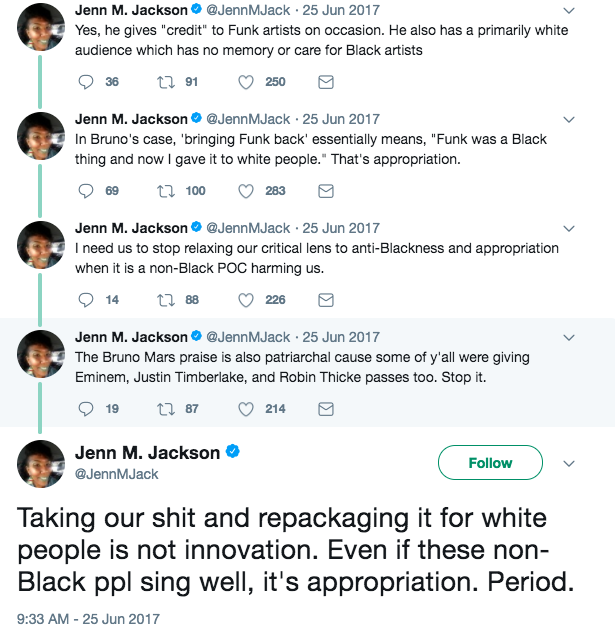Screen dimensions: 615x634
Task: Open the @JennMJack handle under main tweet
Action: (116, 474)
